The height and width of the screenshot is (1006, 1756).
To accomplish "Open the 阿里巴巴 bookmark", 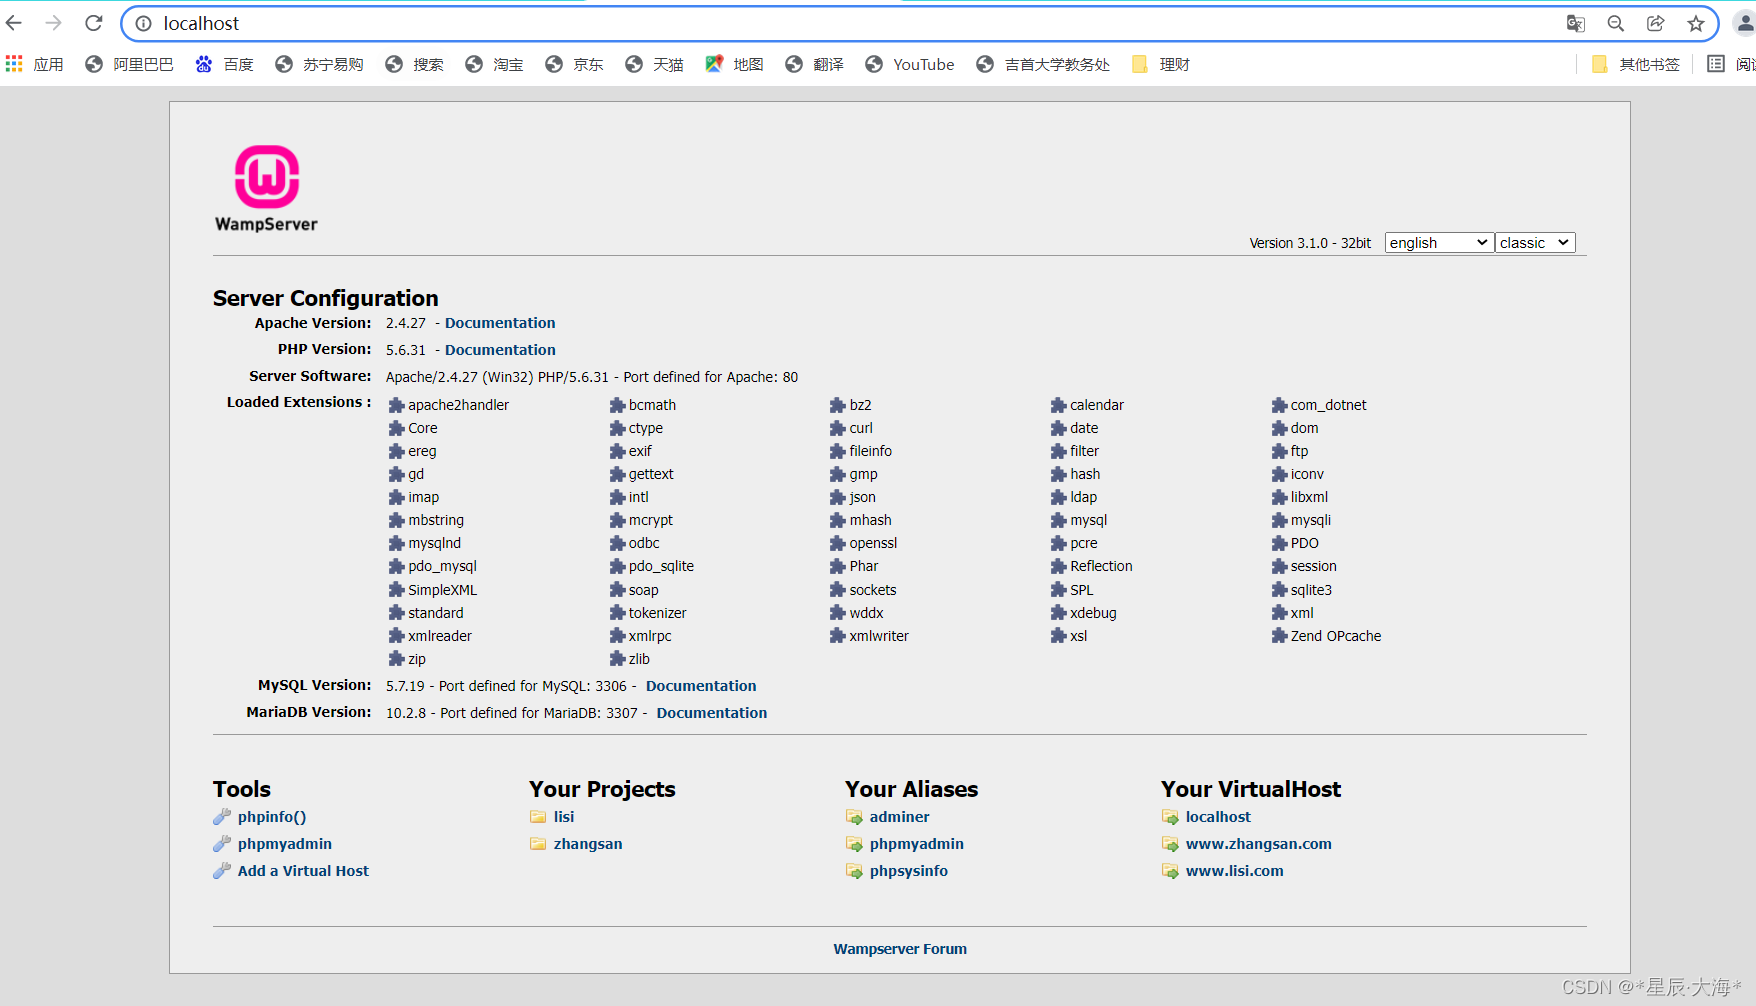I will click(129, 64).
